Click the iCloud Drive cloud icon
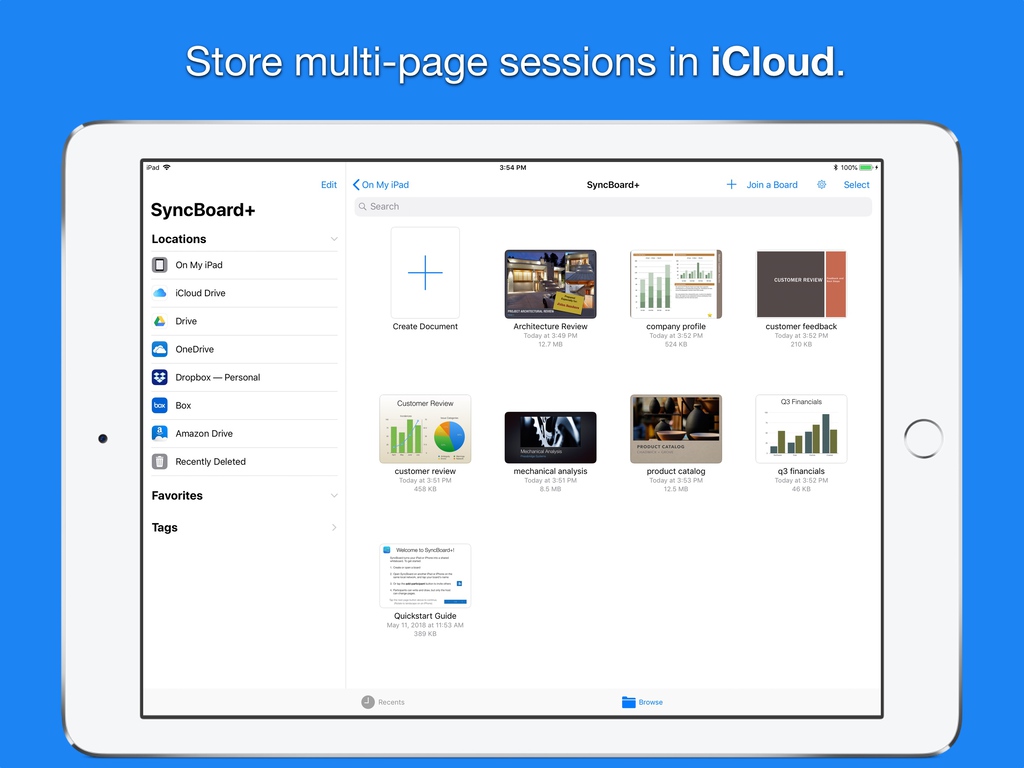1024x768 pixels. click(159, 293)
